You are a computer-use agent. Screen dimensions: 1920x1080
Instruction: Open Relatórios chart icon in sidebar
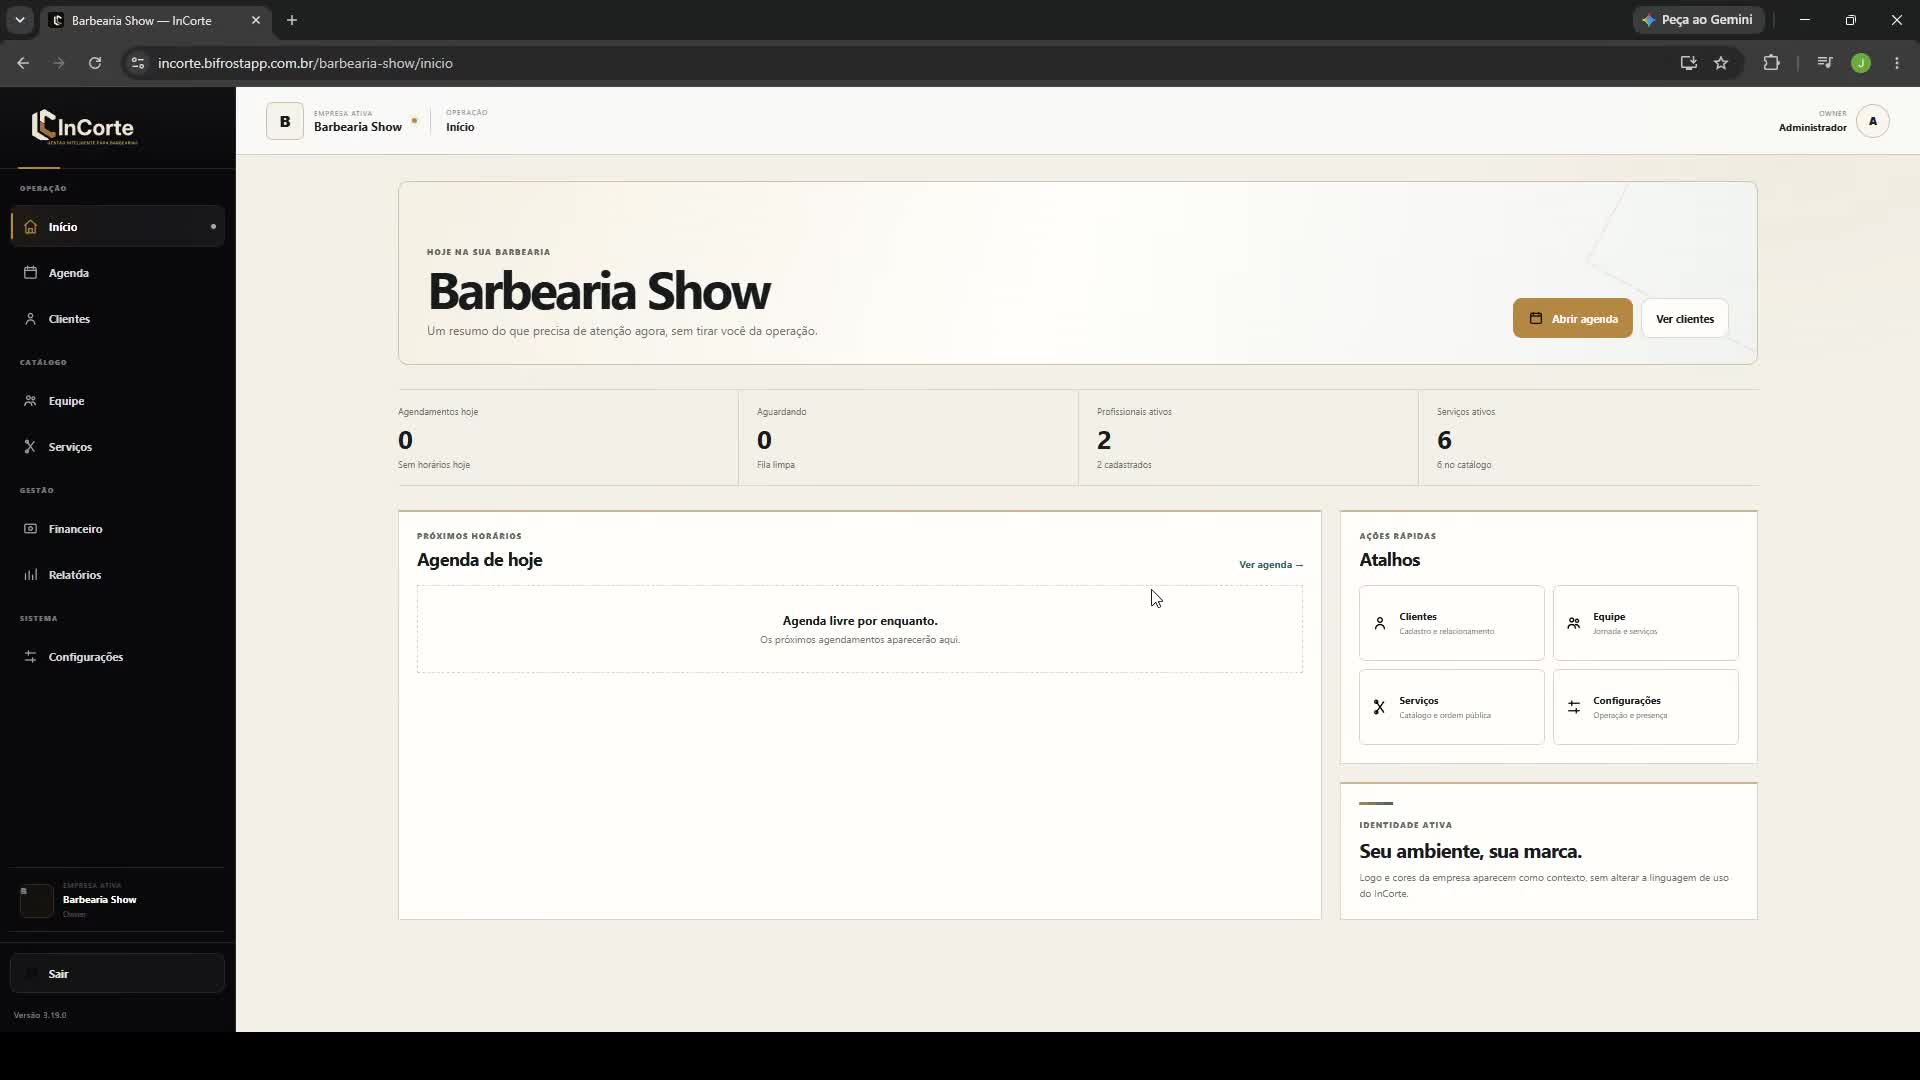tap(30, 575)
